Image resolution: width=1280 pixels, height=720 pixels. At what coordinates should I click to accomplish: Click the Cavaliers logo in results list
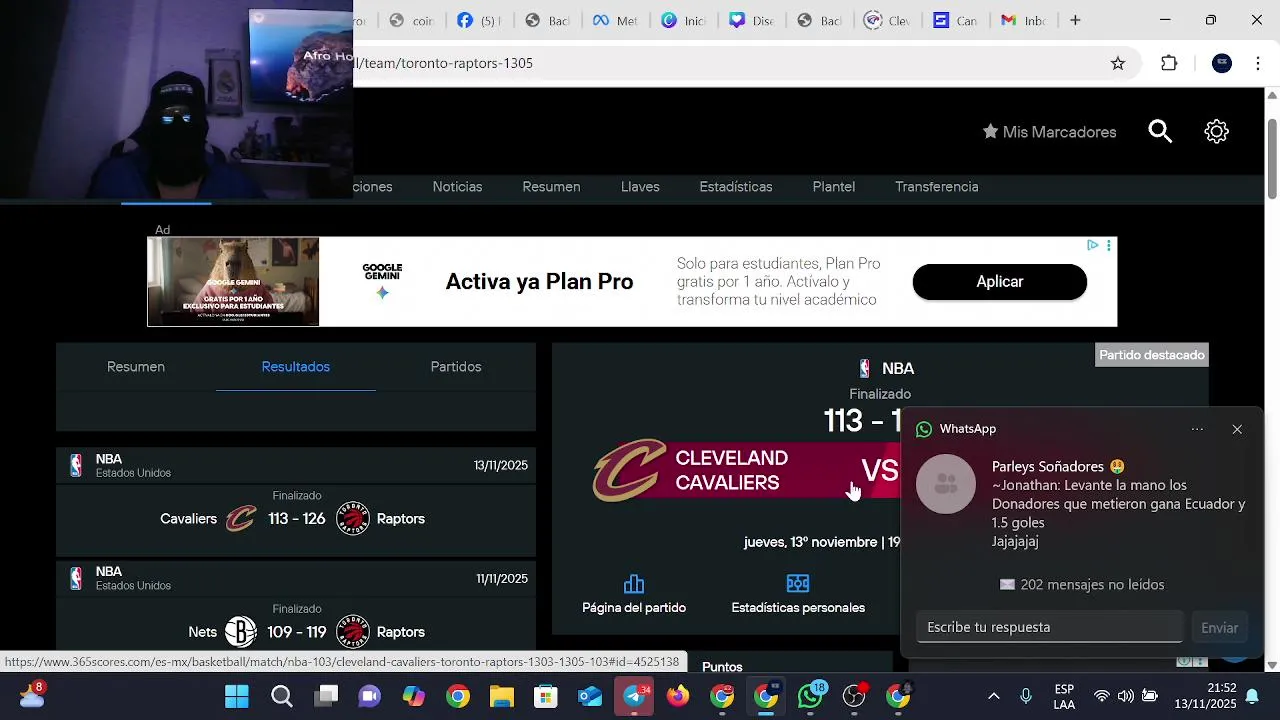(241, 519)
